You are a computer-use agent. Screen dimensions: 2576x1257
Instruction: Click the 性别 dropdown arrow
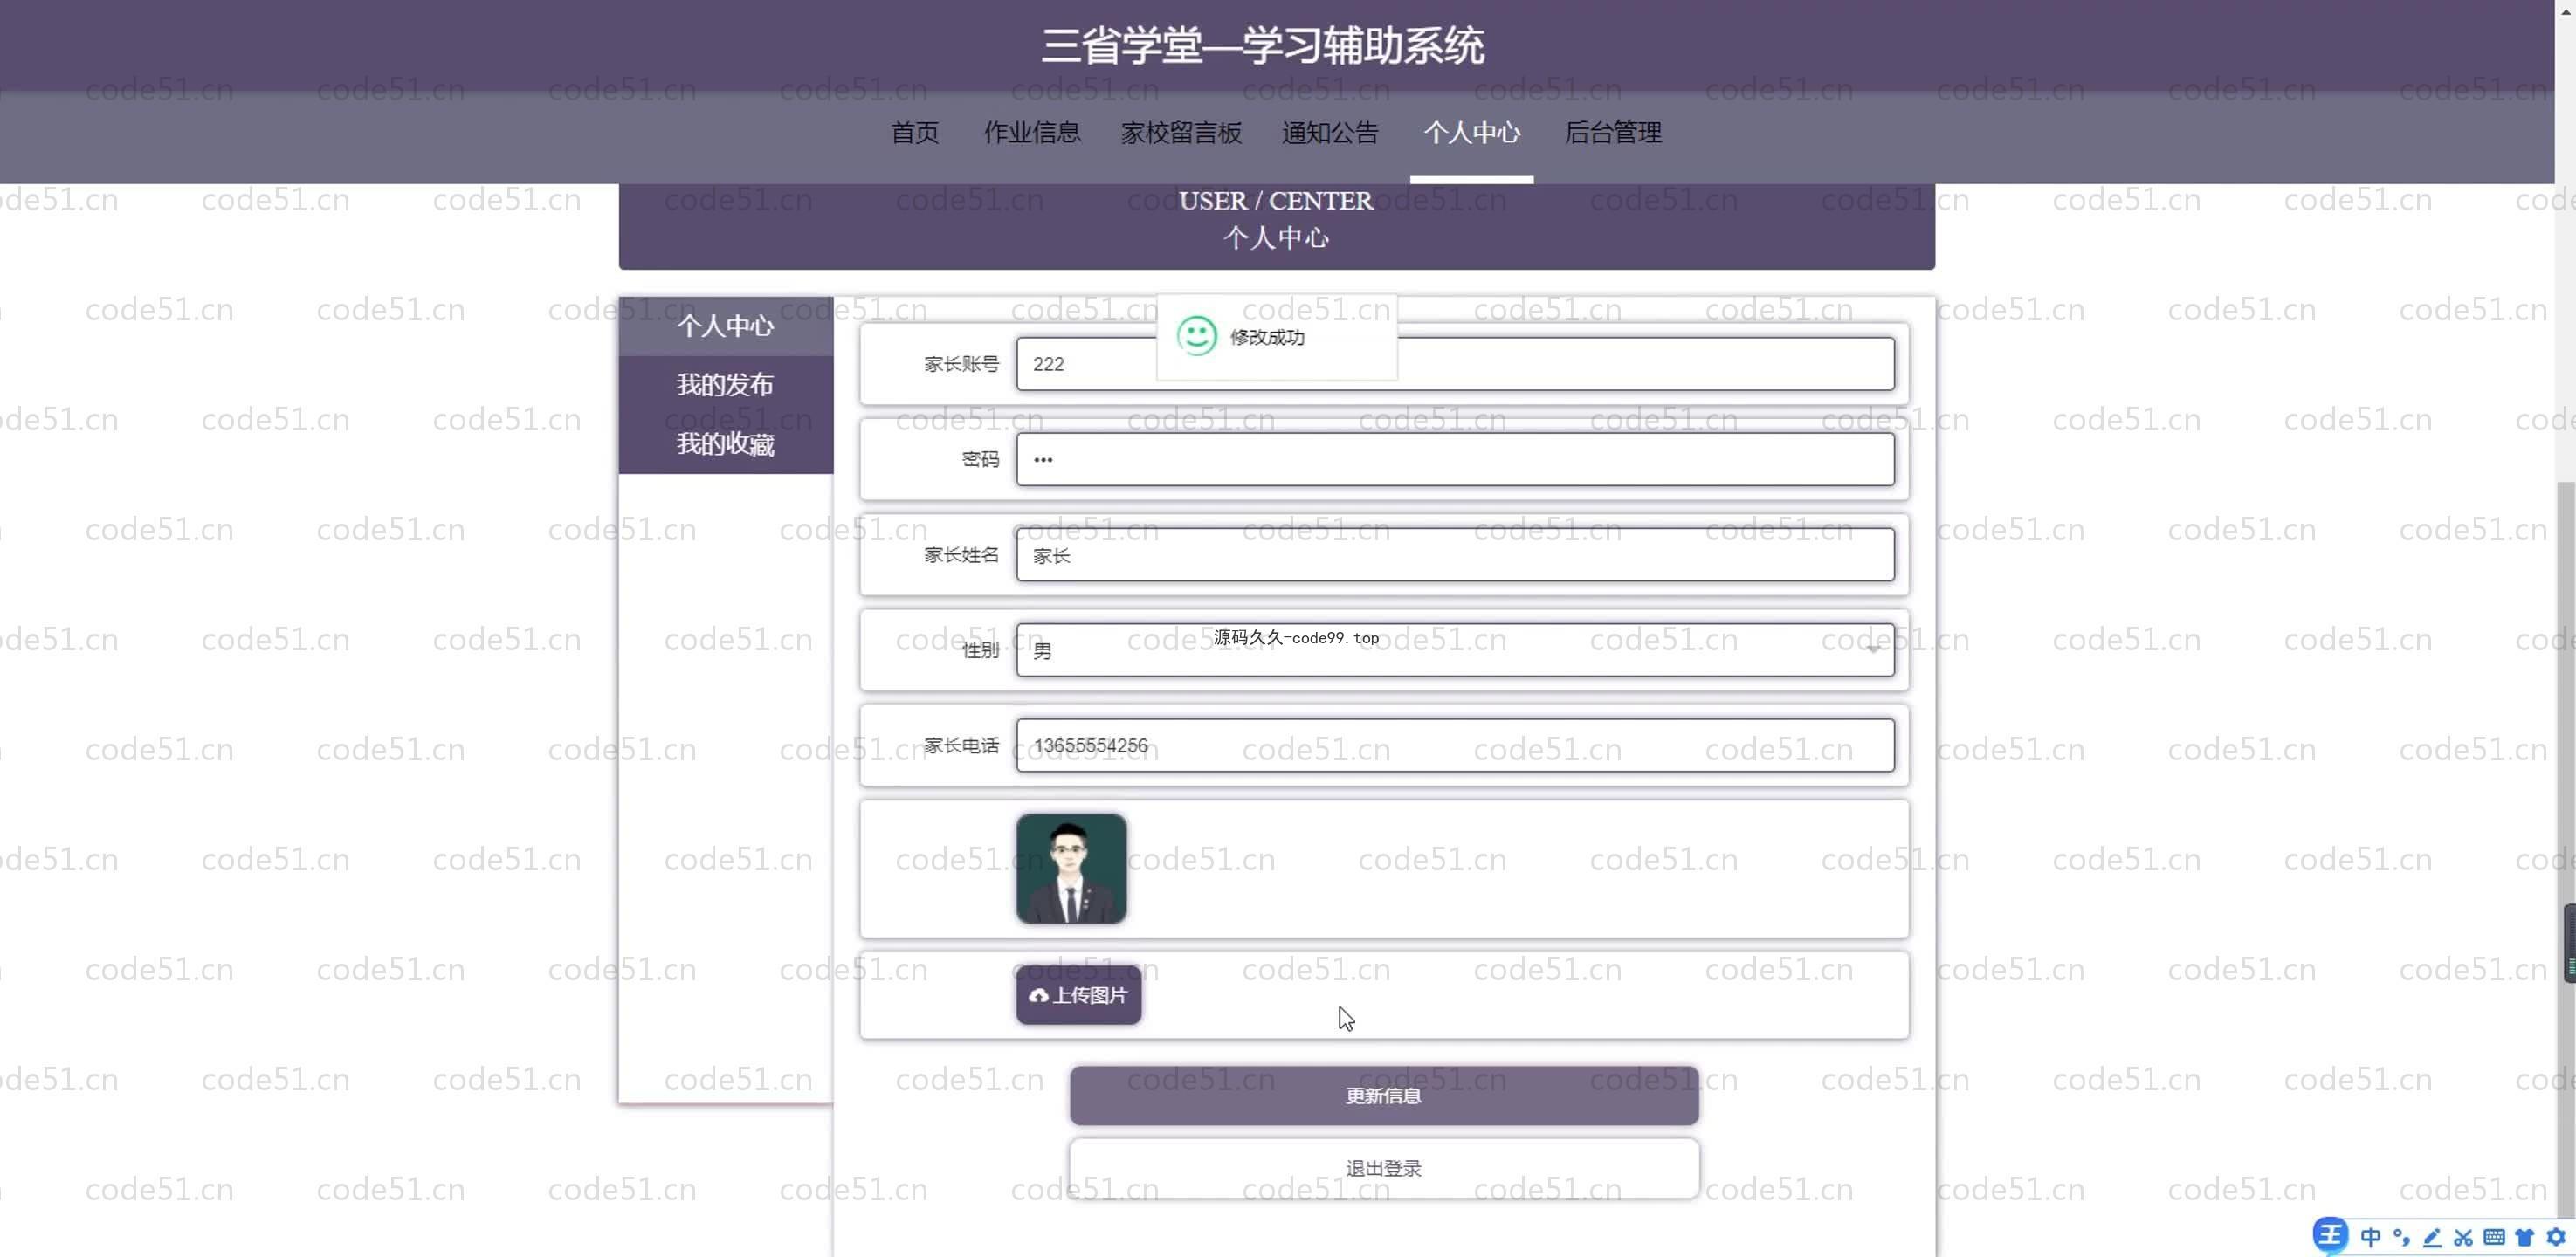coord(1872,650)
